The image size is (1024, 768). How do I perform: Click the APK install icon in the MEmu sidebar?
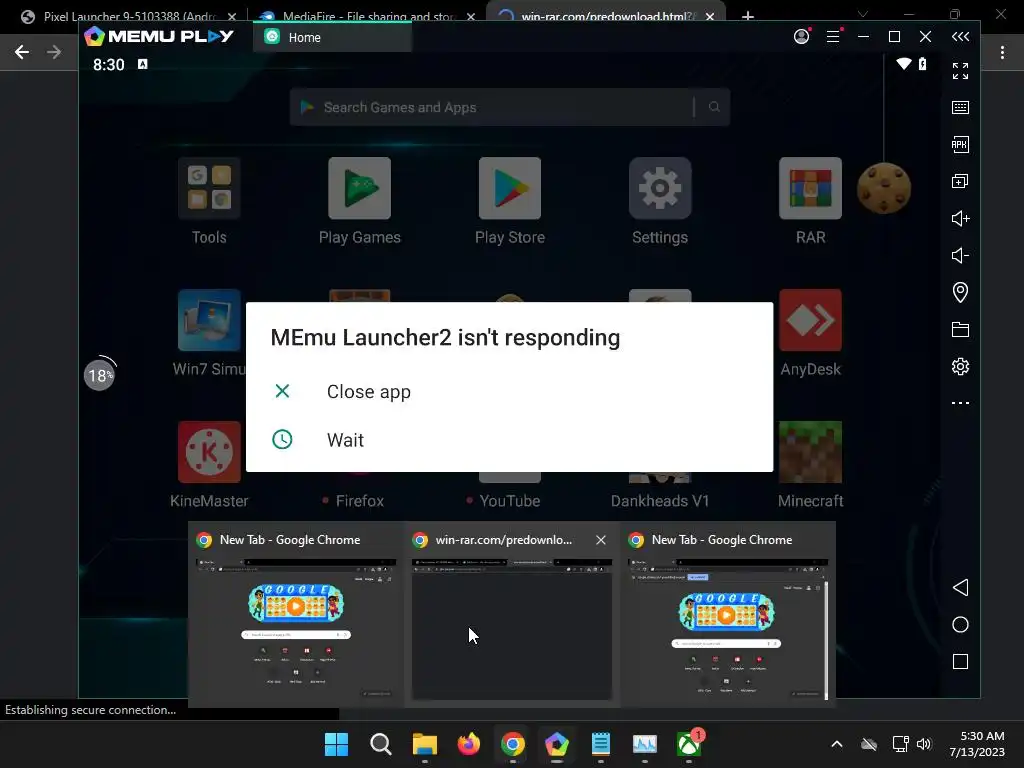click(x=960, y=144)
